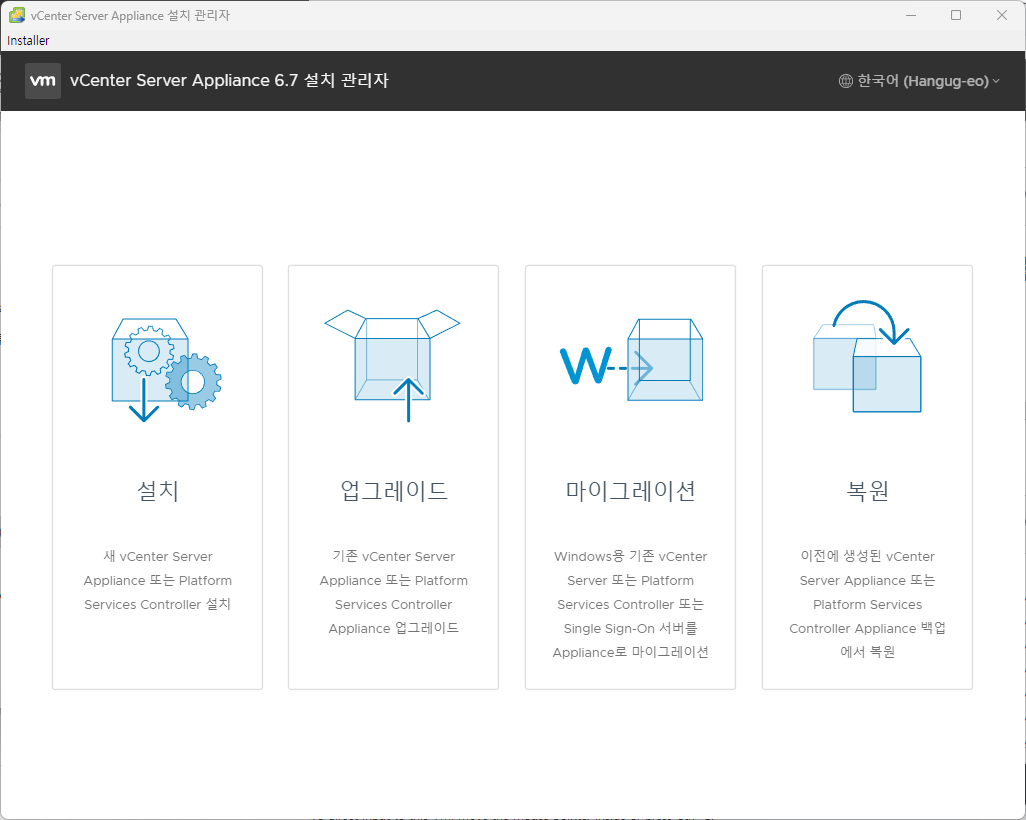
Task: Click the VMware vm logo in the header
Action: [43, 80]
